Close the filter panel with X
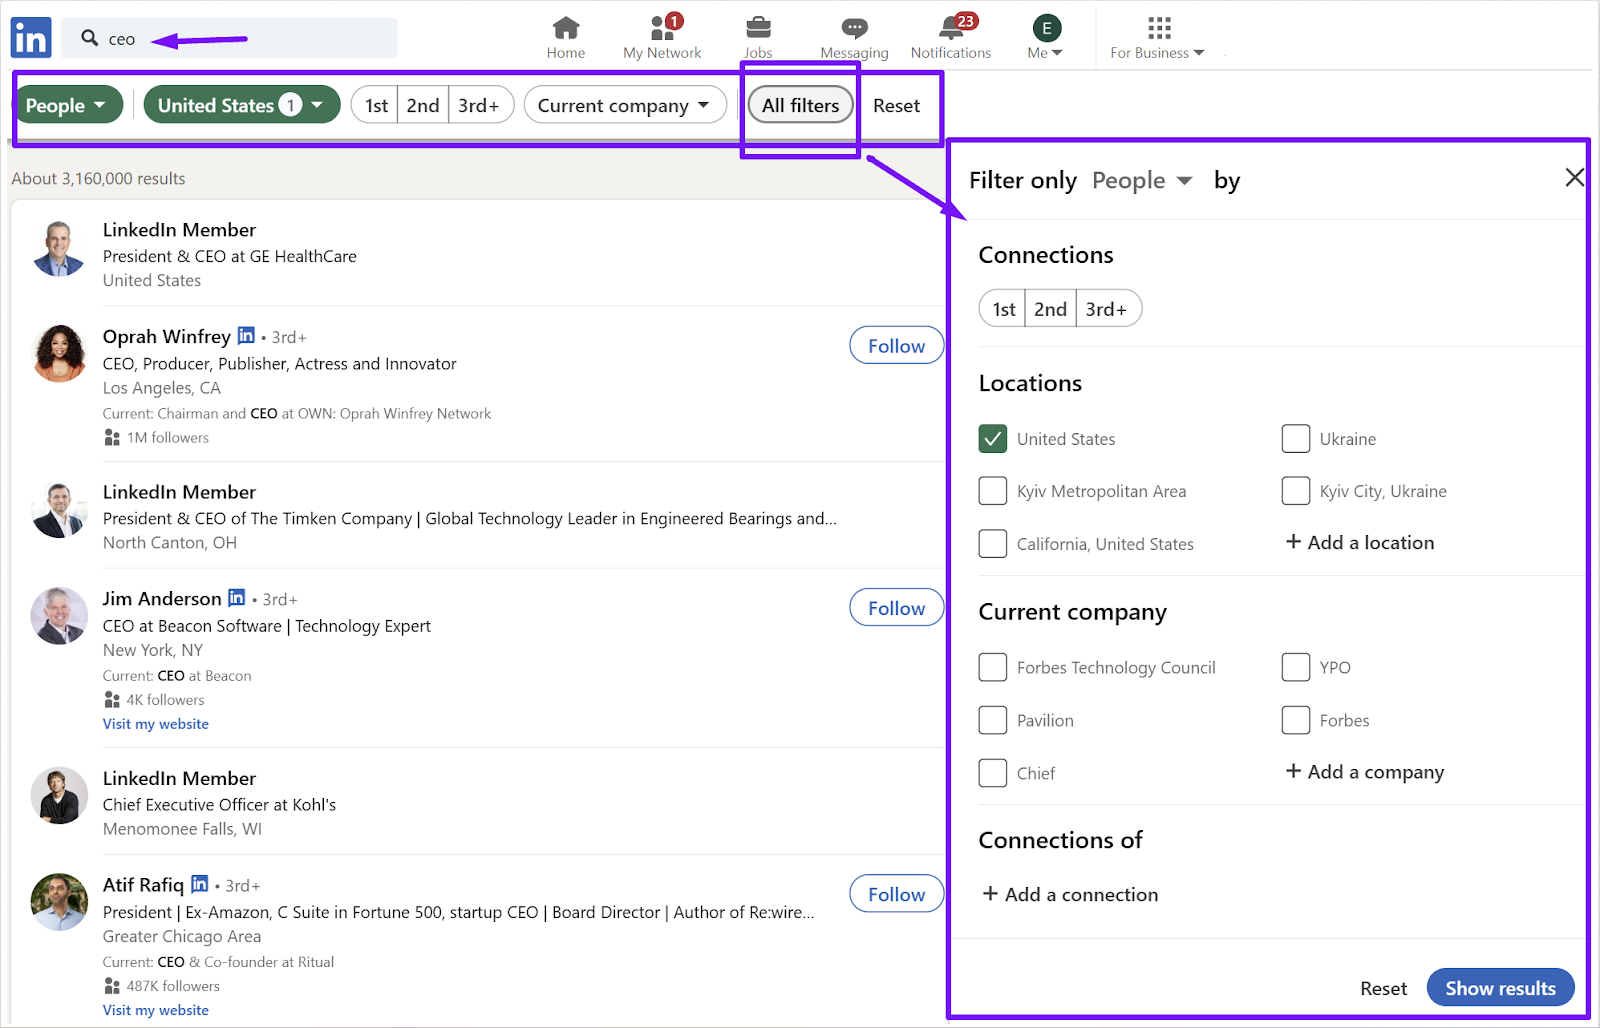Screen dimensions: 1600x1028 (x=1574, y=178)
